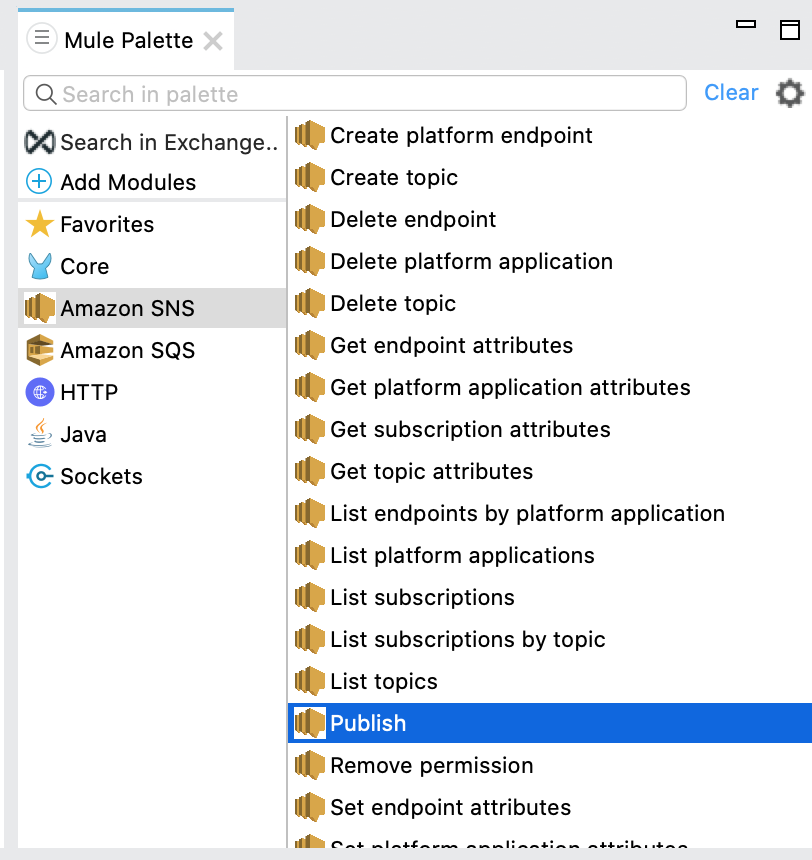Click the palette settings gear icon
The width and height of the screenshot is (812, 860).
[789, 94]
